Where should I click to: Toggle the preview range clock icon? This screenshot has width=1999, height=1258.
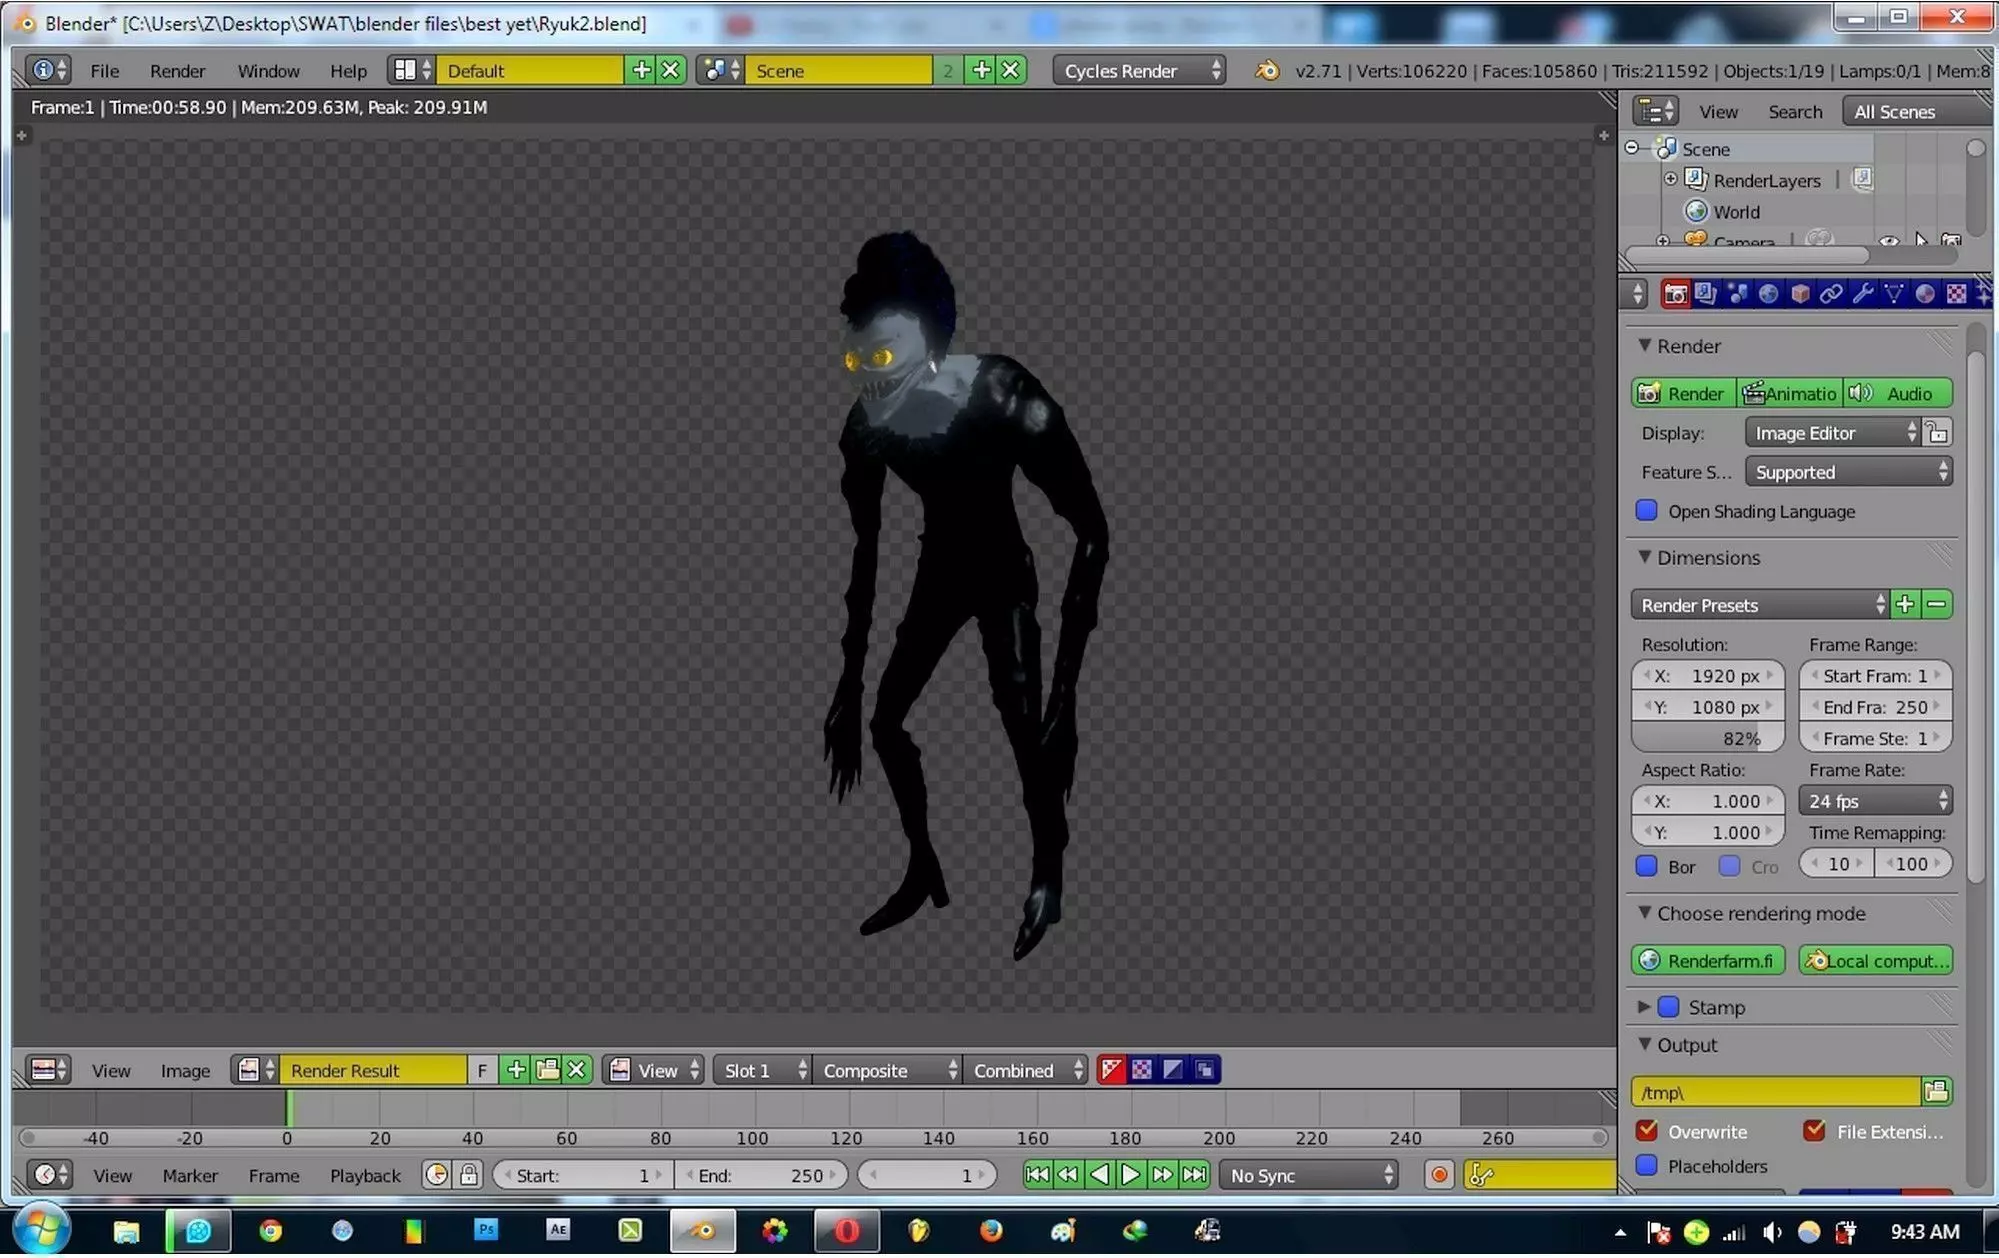[437, 1176]
